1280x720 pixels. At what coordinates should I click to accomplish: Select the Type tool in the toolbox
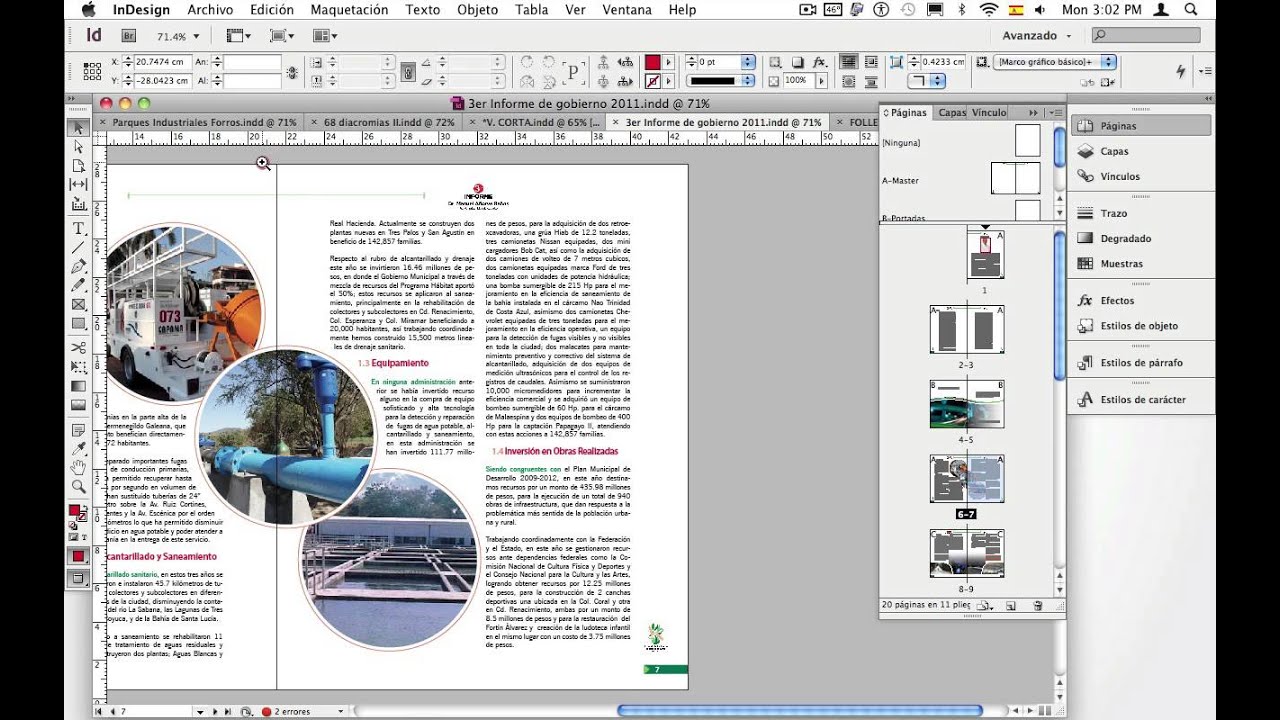(x=78, y=228)
